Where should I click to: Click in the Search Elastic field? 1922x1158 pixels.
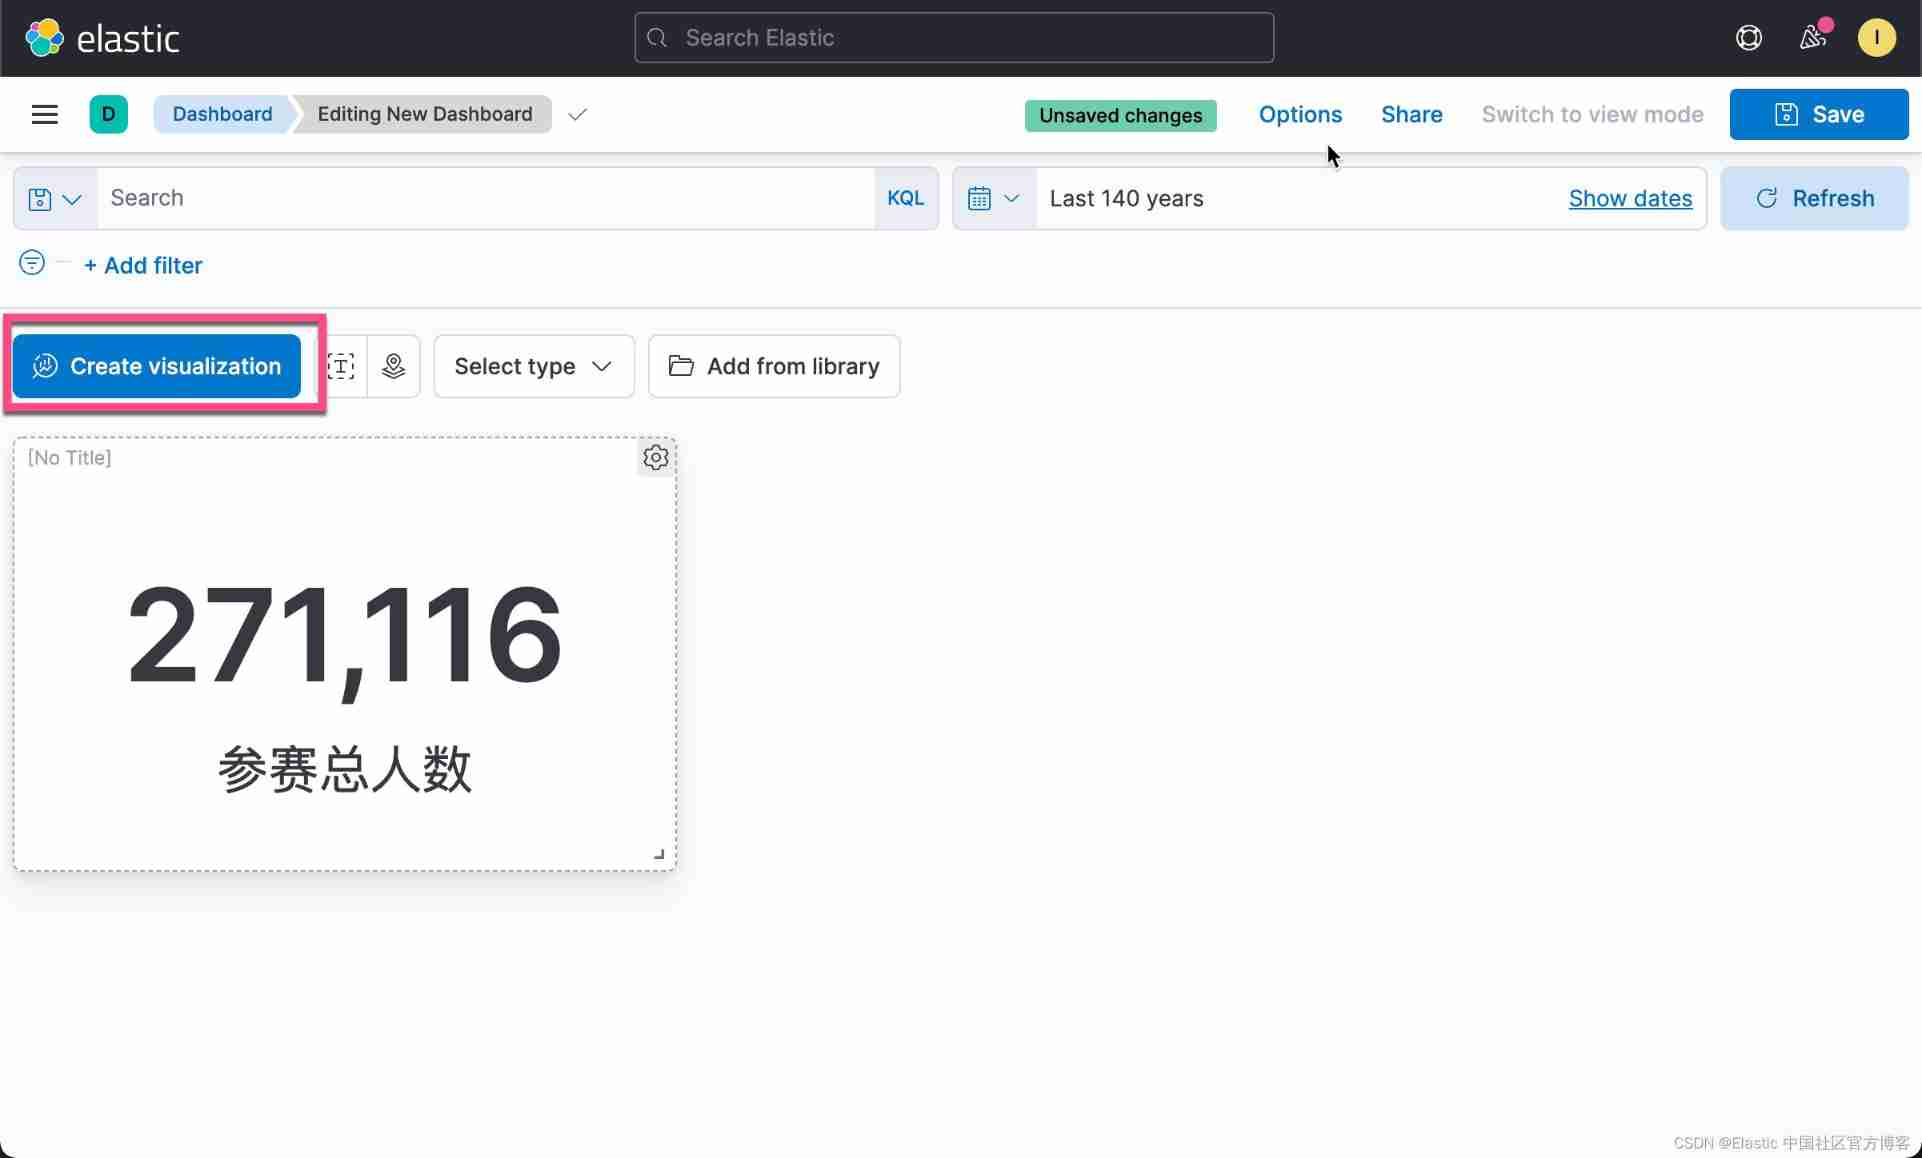[x=953, y=38]
